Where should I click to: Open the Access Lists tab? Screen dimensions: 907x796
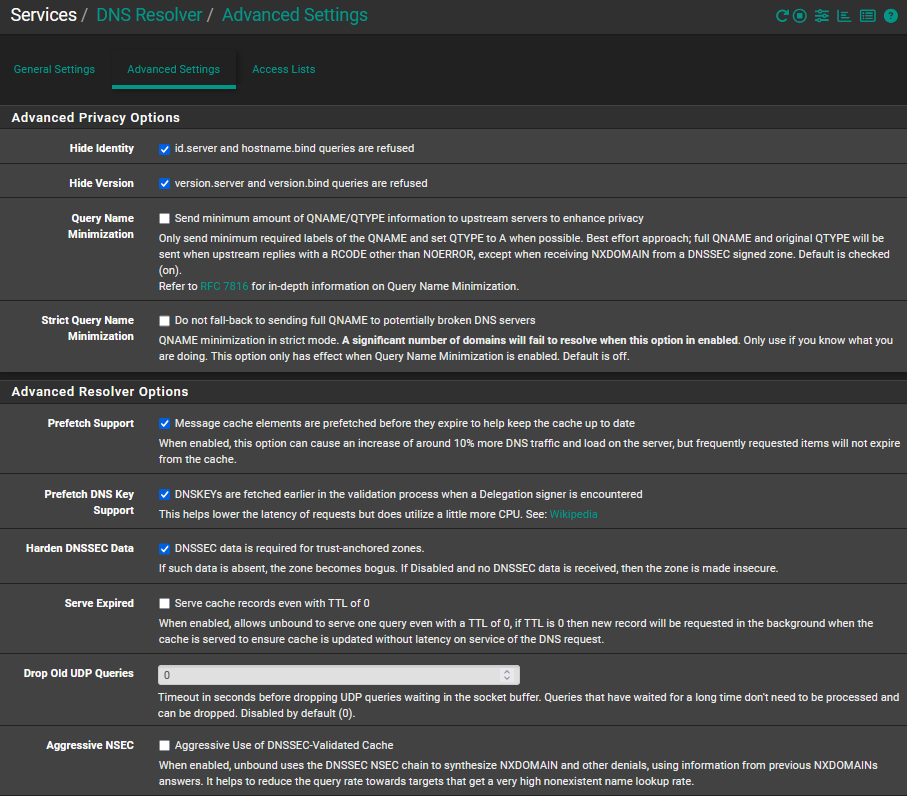(283, 70)
